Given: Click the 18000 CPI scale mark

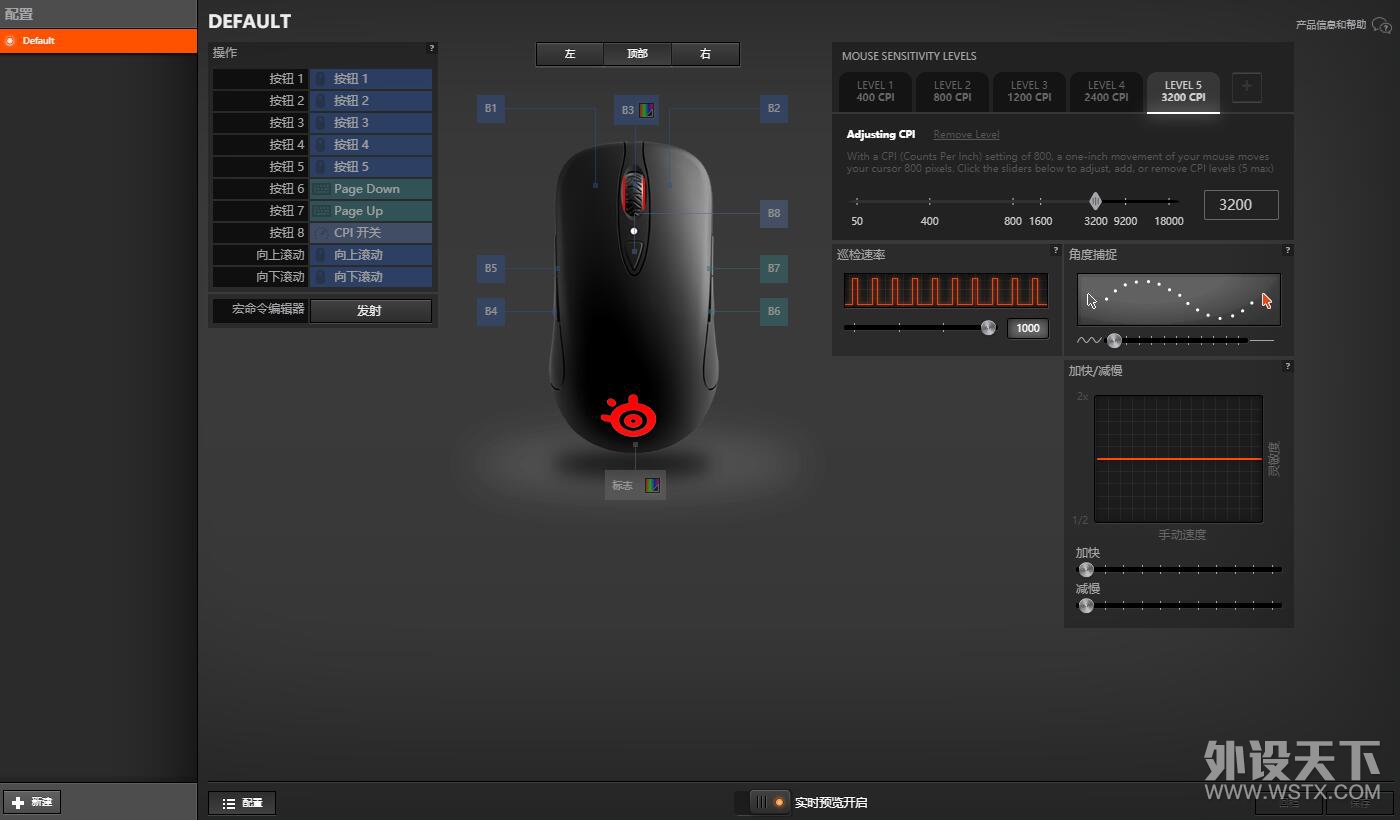Looking at the screenshot, I should coord(1169,221).
